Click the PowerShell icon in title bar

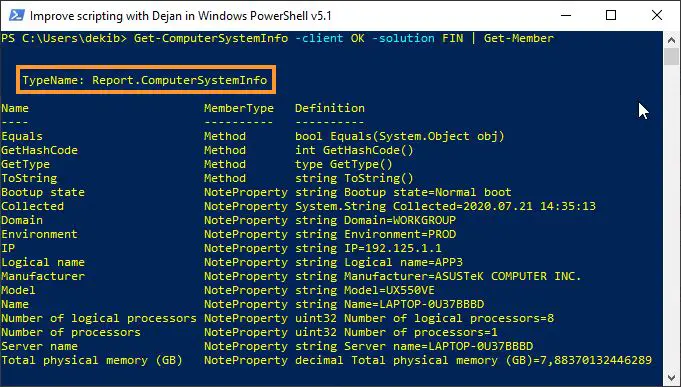[x=17, y=16]
